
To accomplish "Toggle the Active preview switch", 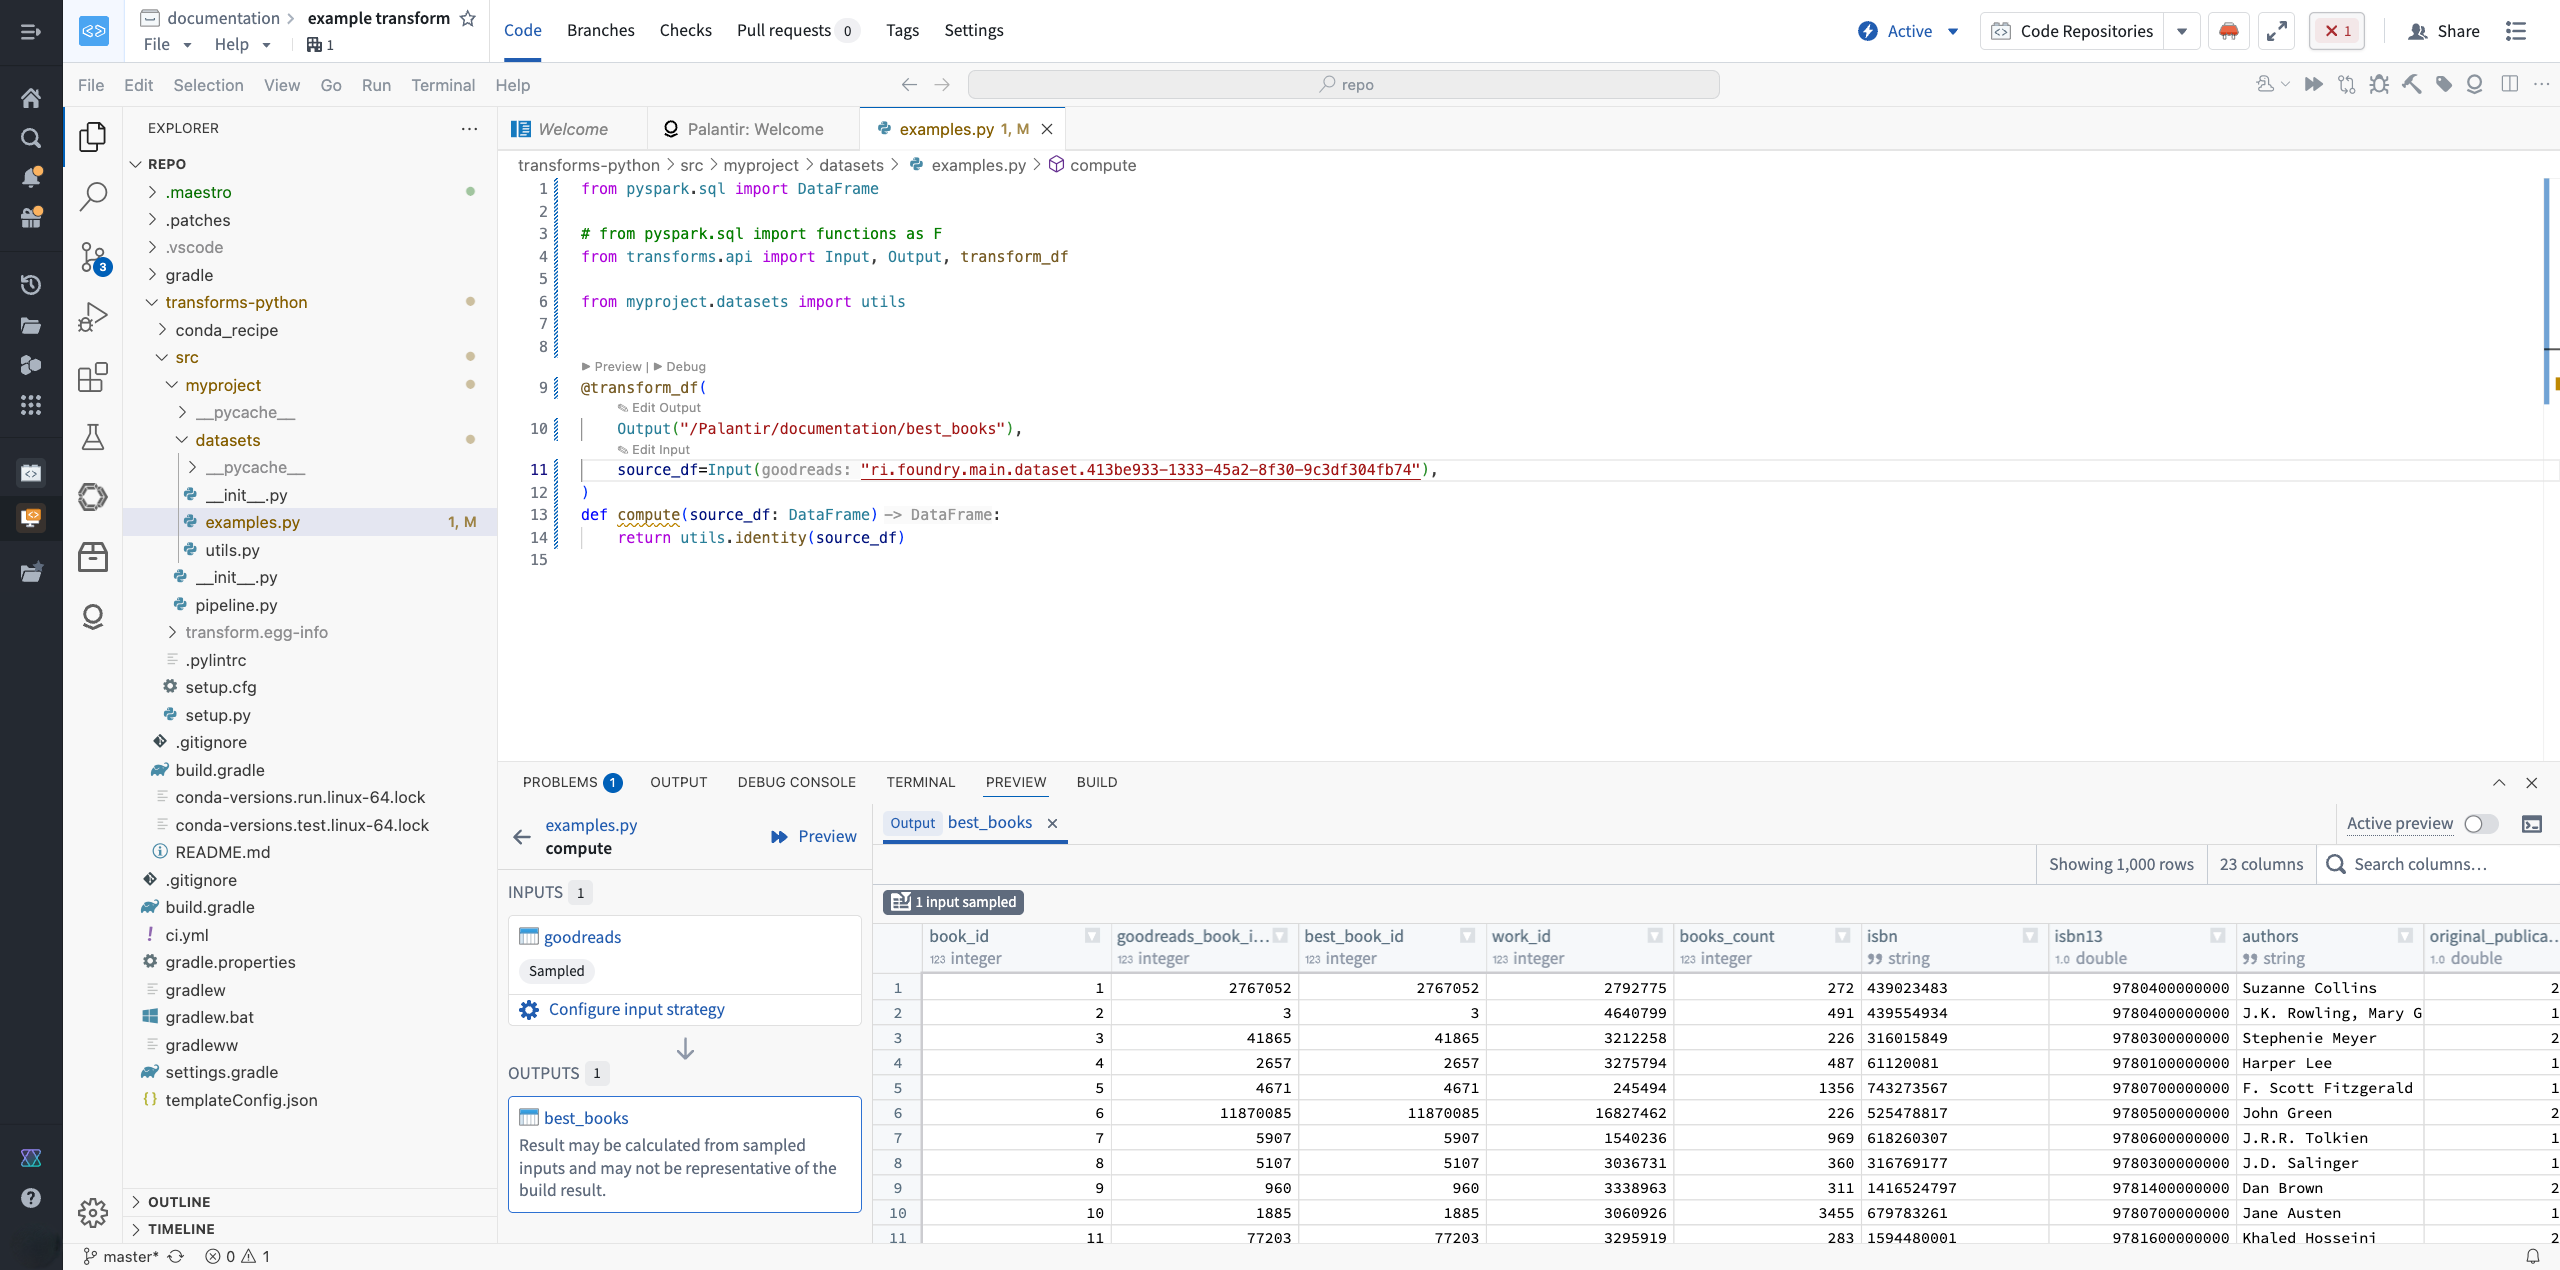I will 2480,824.
